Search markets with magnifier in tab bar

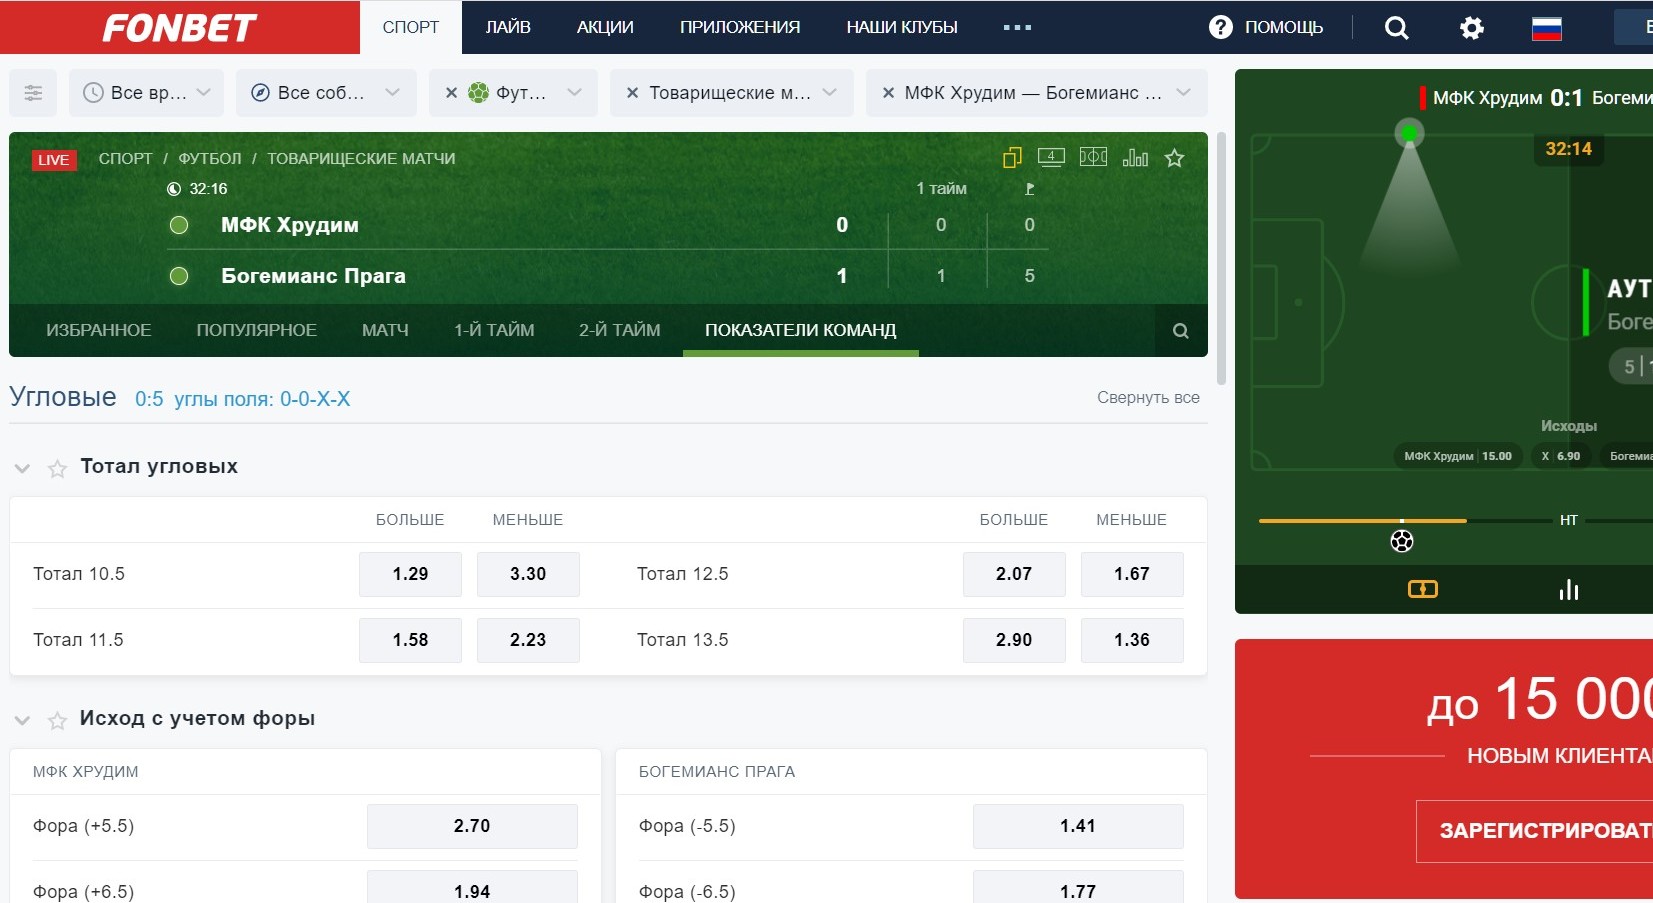(1180, 331)
